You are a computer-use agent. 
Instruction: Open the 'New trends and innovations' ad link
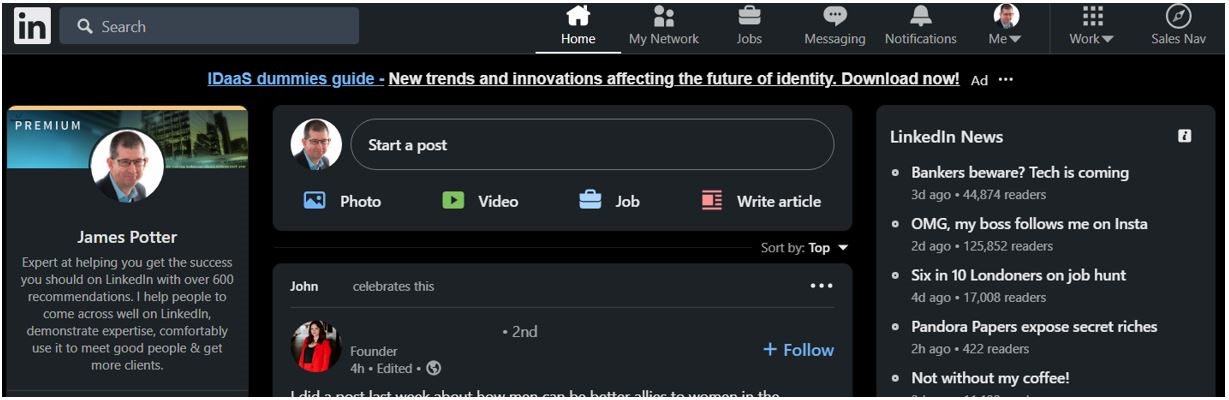[674, 79]
